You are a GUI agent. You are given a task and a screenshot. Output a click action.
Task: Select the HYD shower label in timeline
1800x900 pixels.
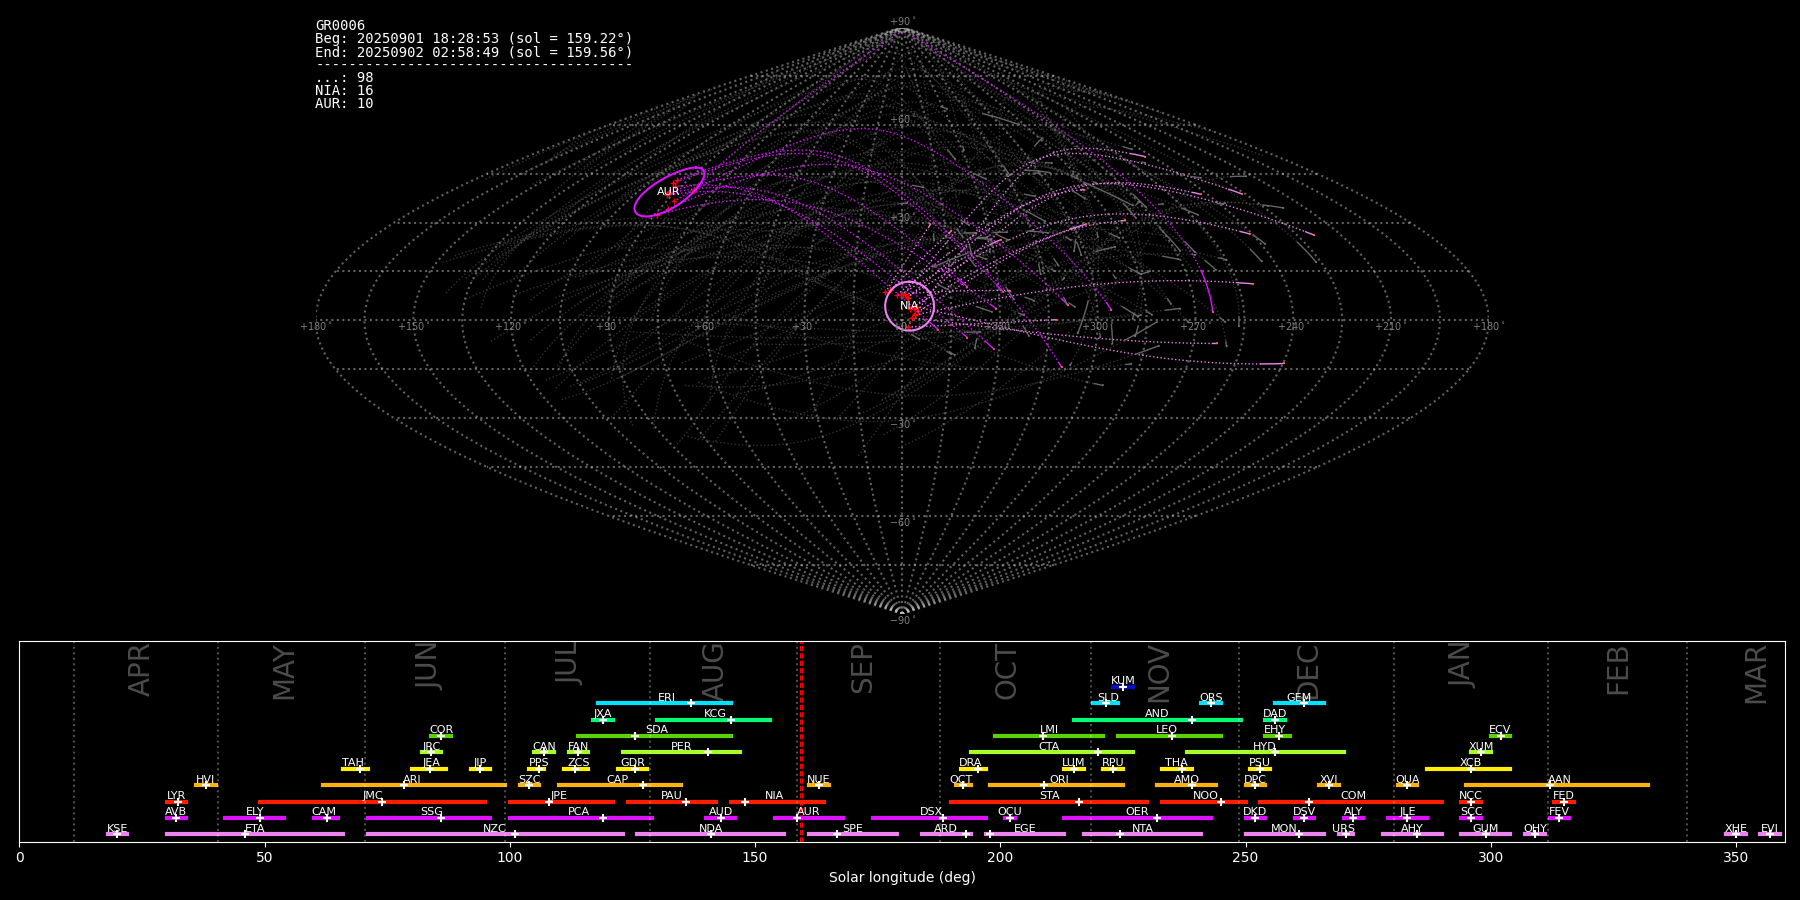pyautogui.click(x=1264, y=747)
